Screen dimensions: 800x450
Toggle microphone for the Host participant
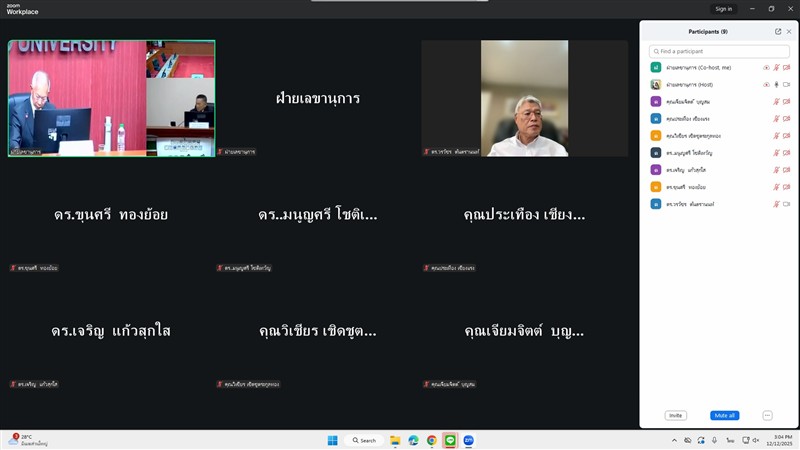[x=776, y=85]
